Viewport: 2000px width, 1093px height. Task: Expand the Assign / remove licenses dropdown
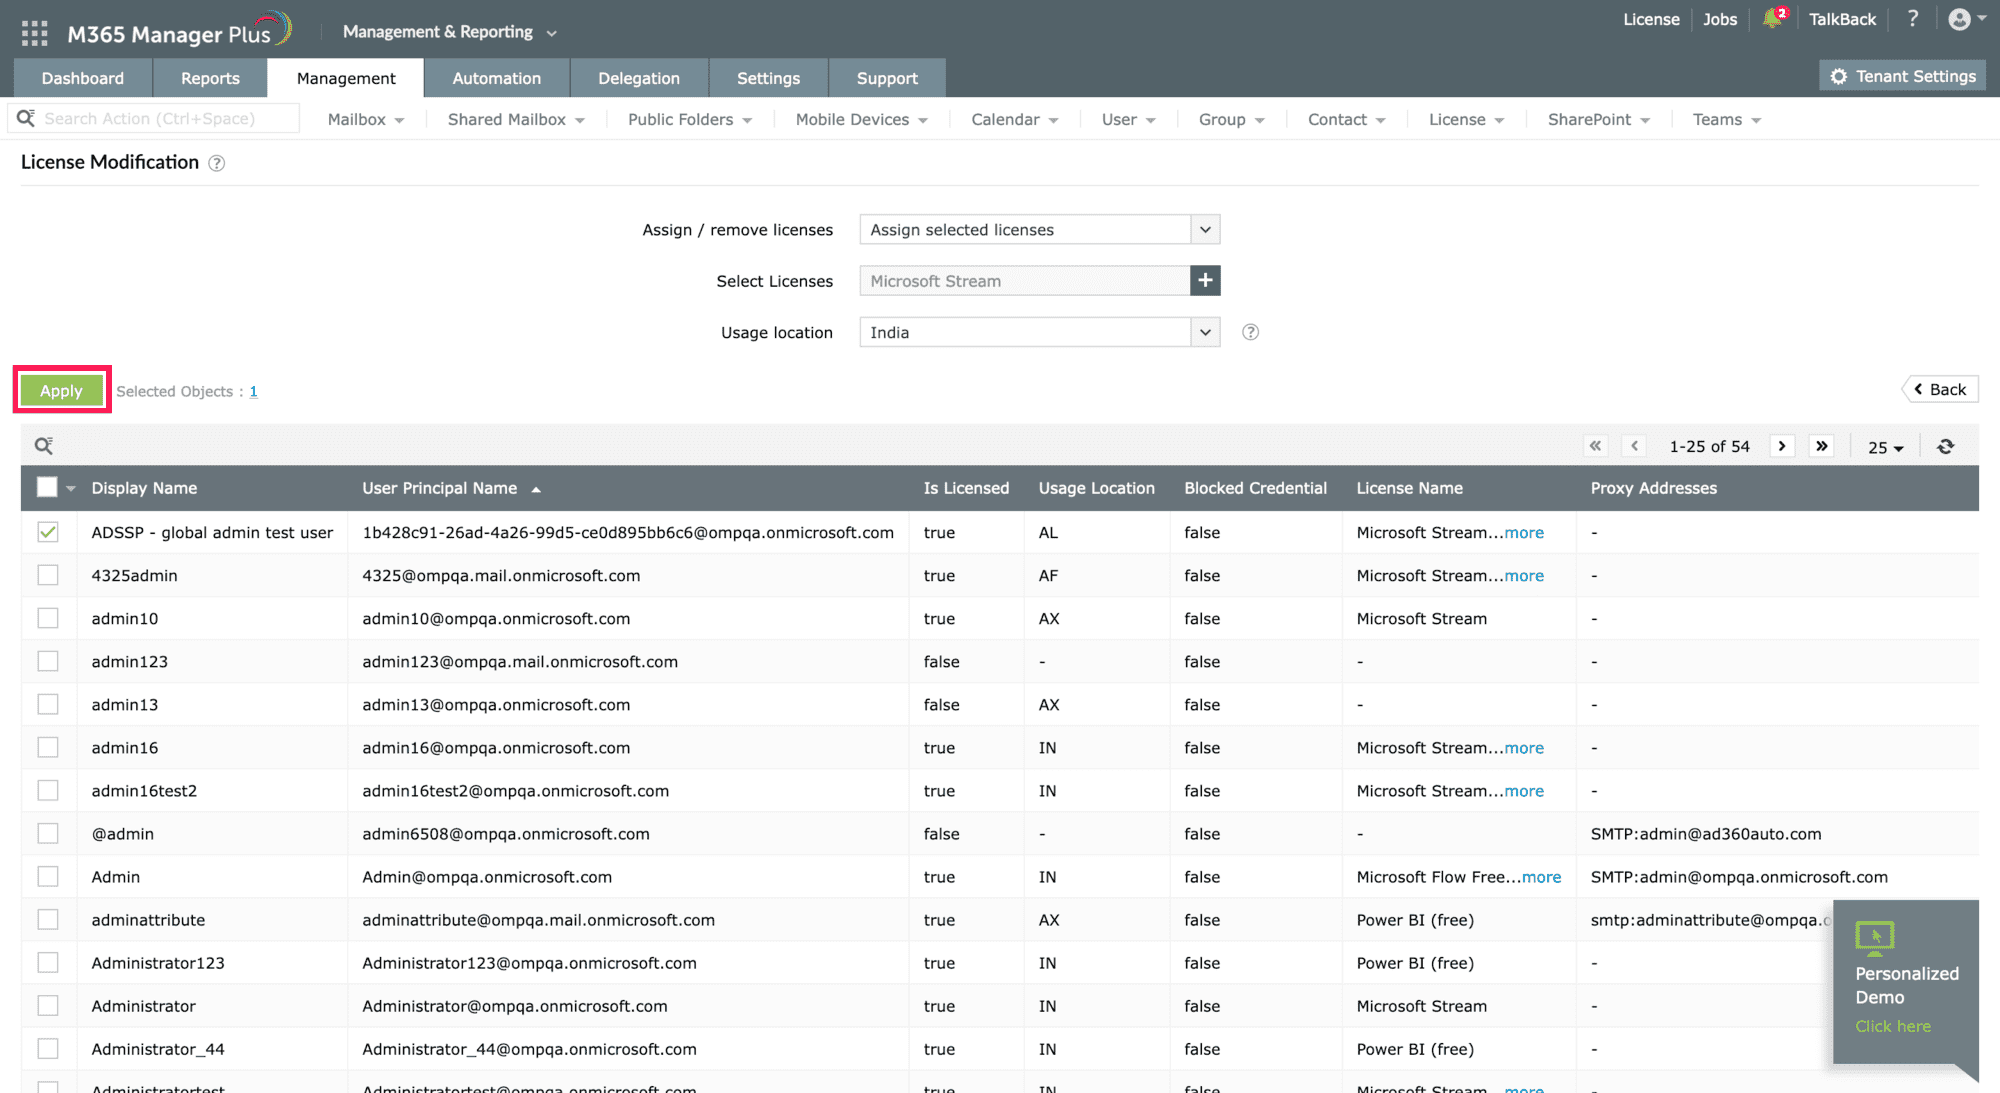click(1205, 230)
